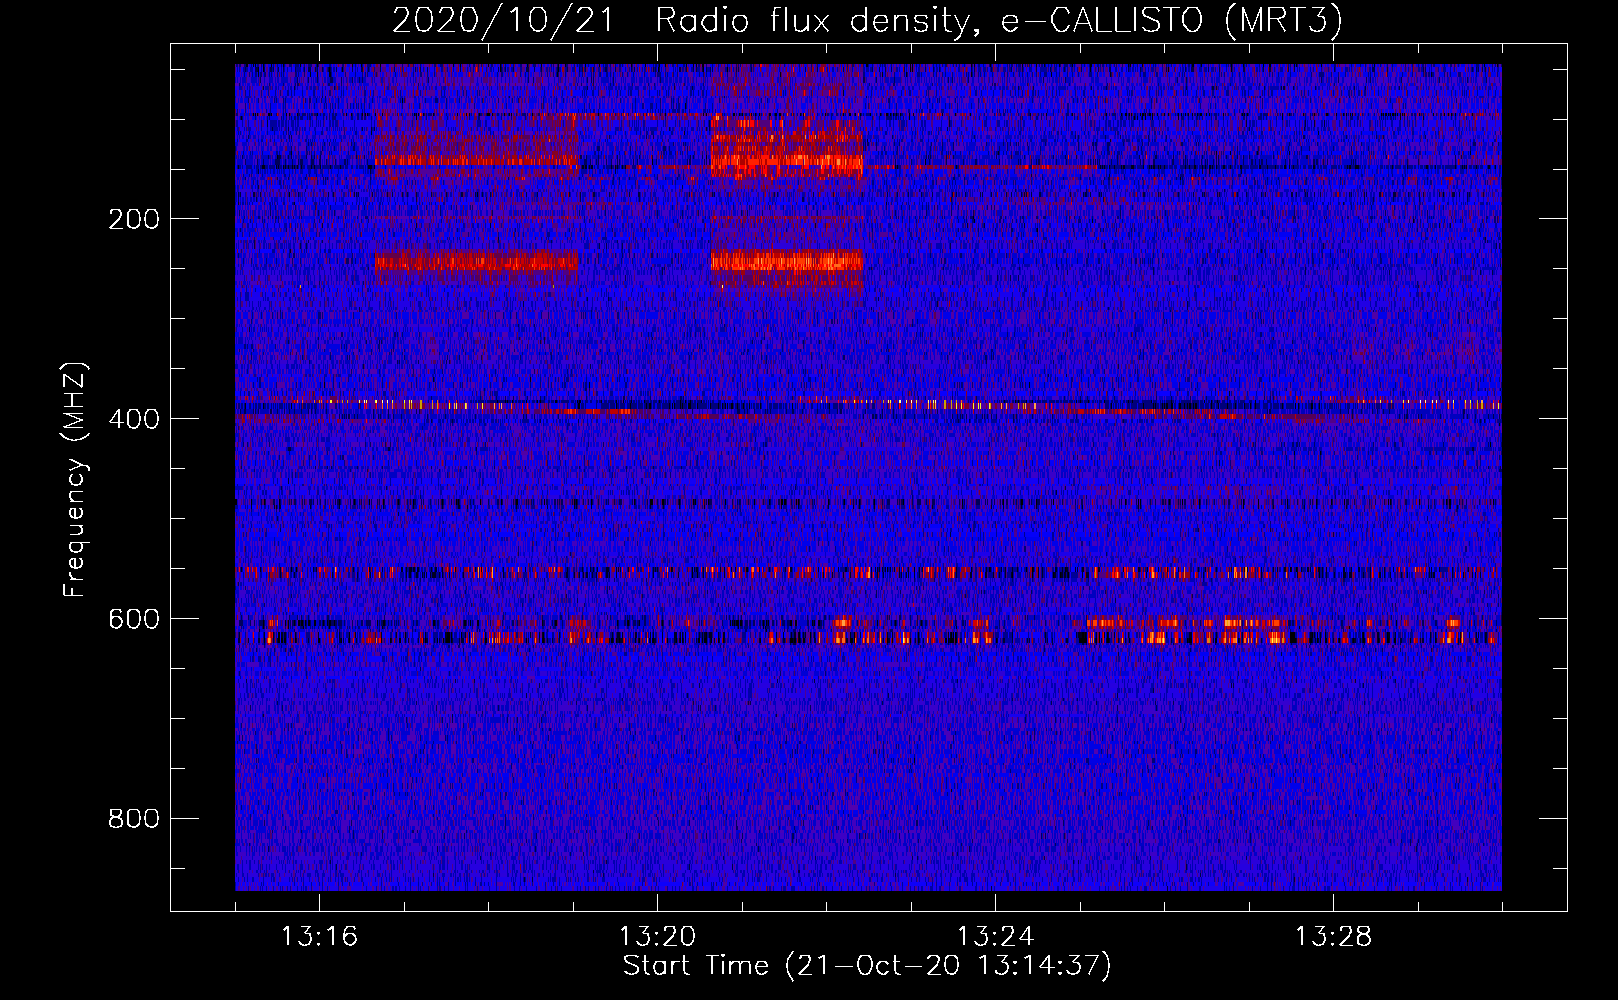Click the 200 frequency tick label

[x=134, y=219]
